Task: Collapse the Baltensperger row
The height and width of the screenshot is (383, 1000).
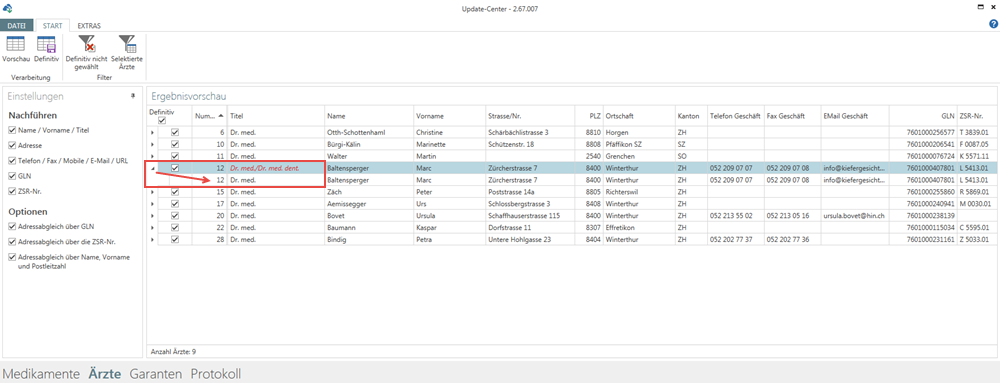Action: pos(152,168)
